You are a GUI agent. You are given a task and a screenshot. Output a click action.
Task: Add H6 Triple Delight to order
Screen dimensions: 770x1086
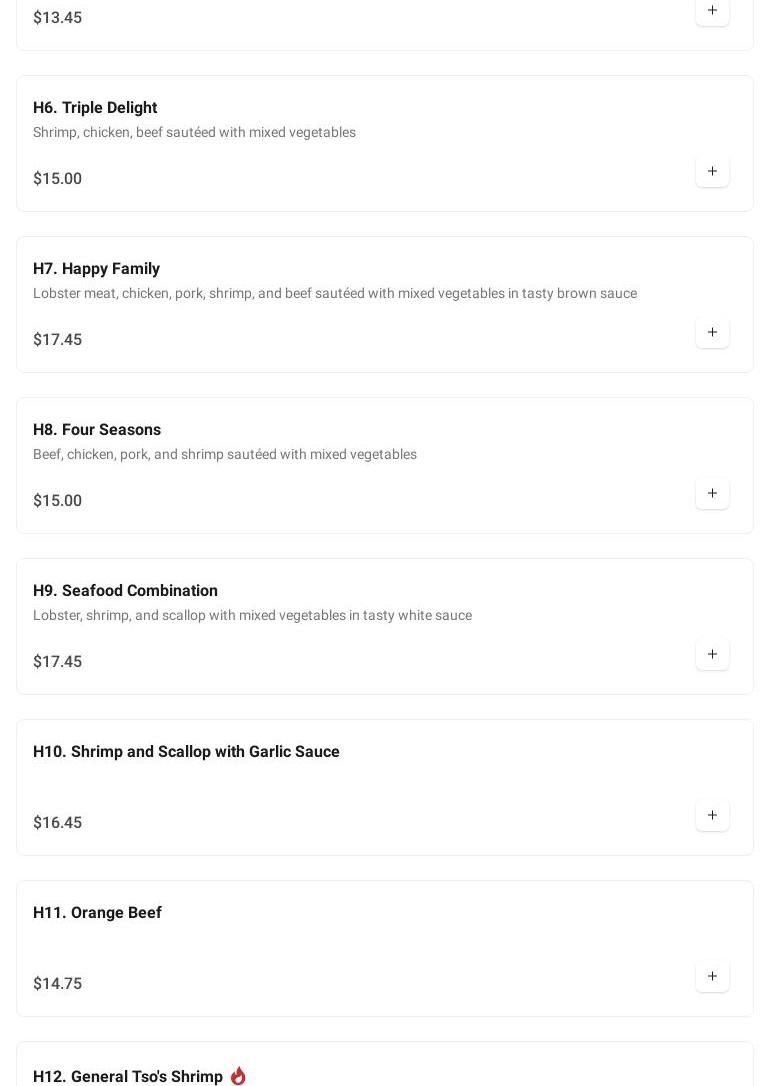(x=712, y=172)
